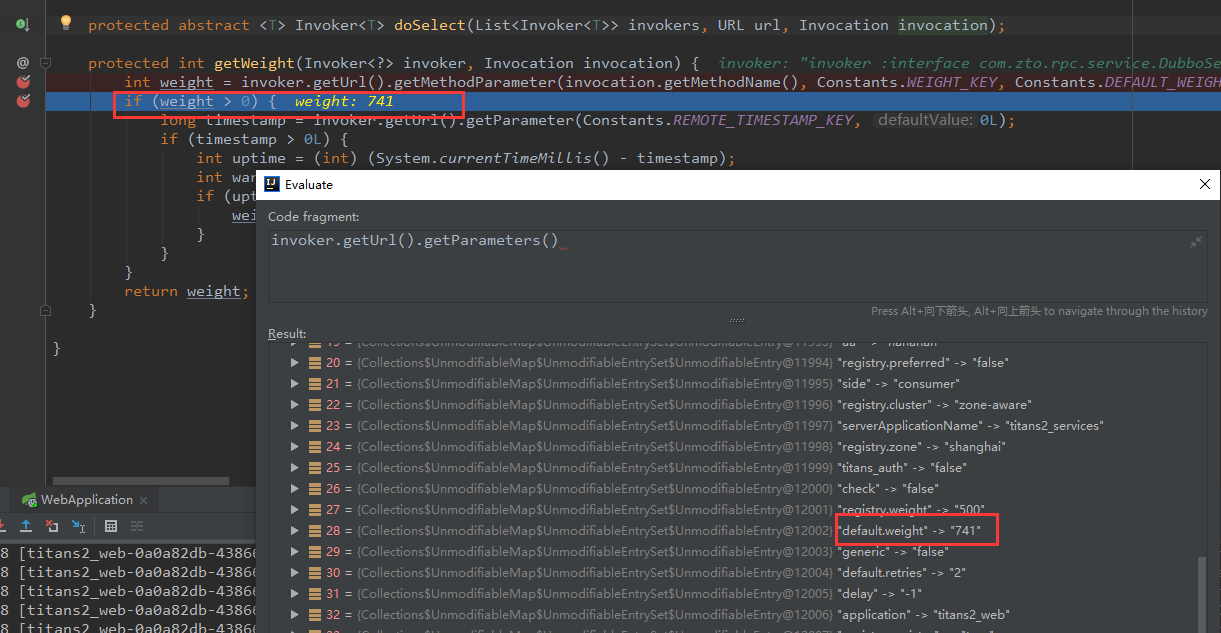Click the Drop Frame icon with red X
Viewport: 1221px width, 633px height.
point(52,526)
